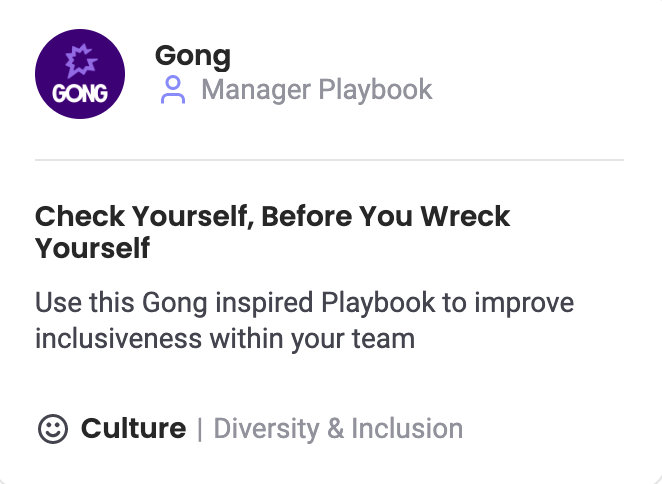This screenshot has width=662, height=484.
Task: Select the bold Culture category label
Action: click(x=133, y=429)
